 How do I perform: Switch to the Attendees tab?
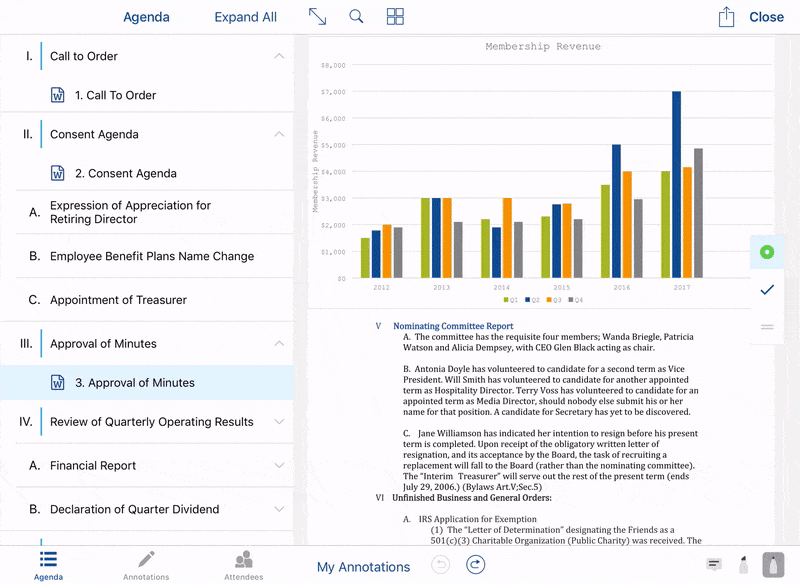point(243,565)
